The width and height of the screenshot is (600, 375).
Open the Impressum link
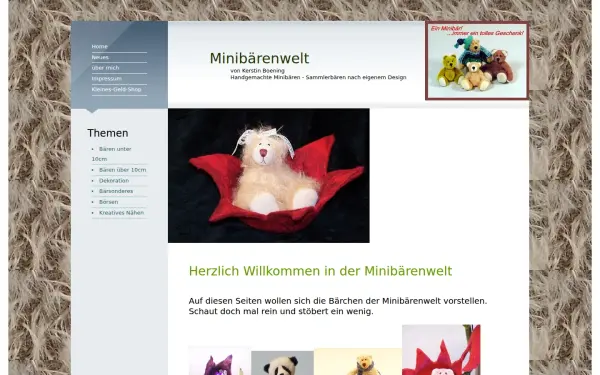pos(106,78)
